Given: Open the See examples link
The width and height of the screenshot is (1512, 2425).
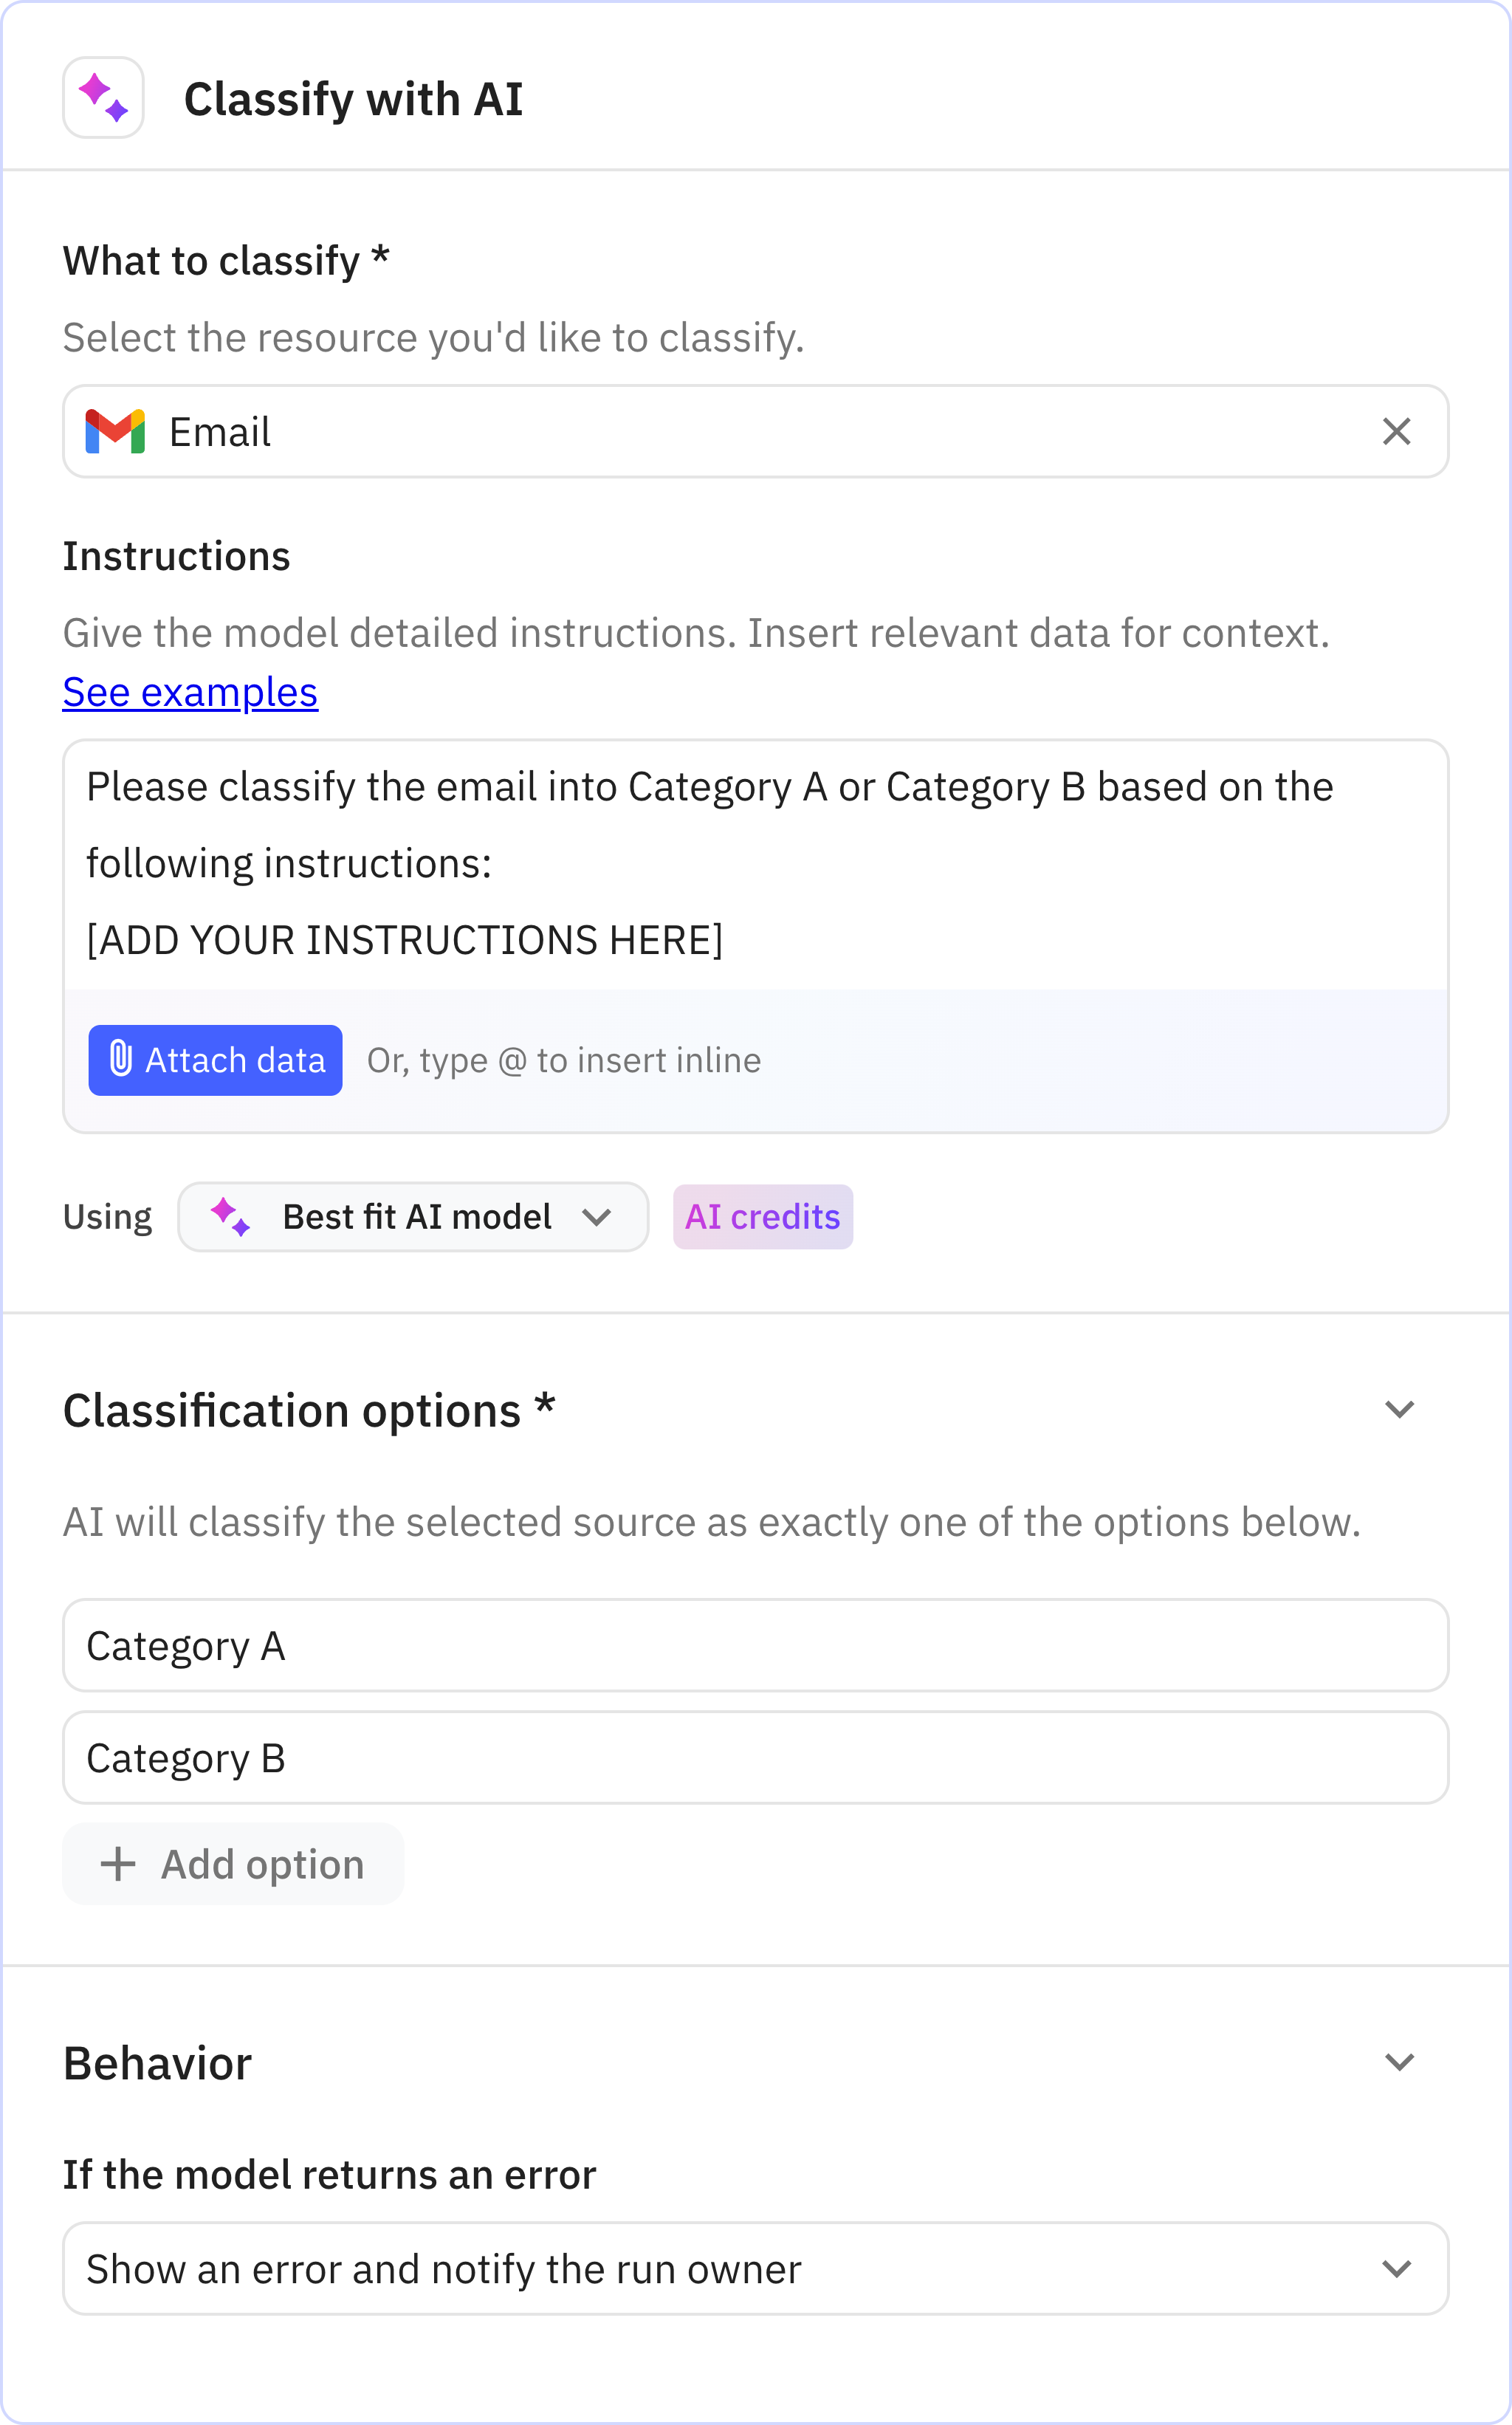Looking at the screenshot, I should (x=190, y=692).
